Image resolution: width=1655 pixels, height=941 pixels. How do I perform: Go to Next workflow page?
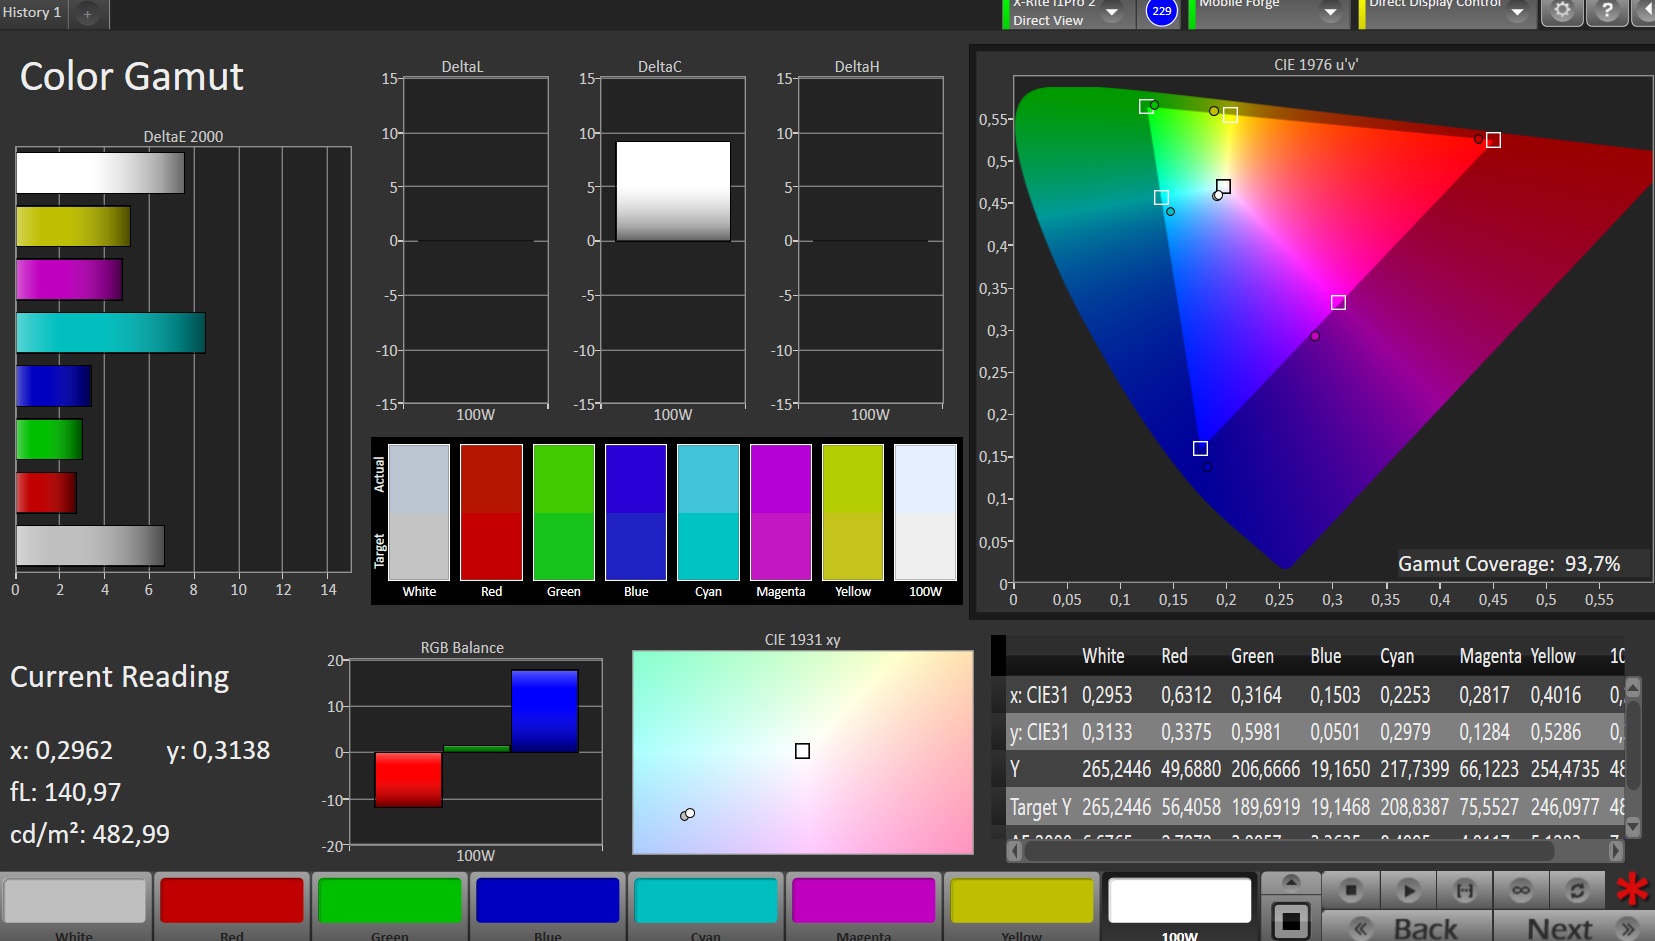[x=1575, y=927]
